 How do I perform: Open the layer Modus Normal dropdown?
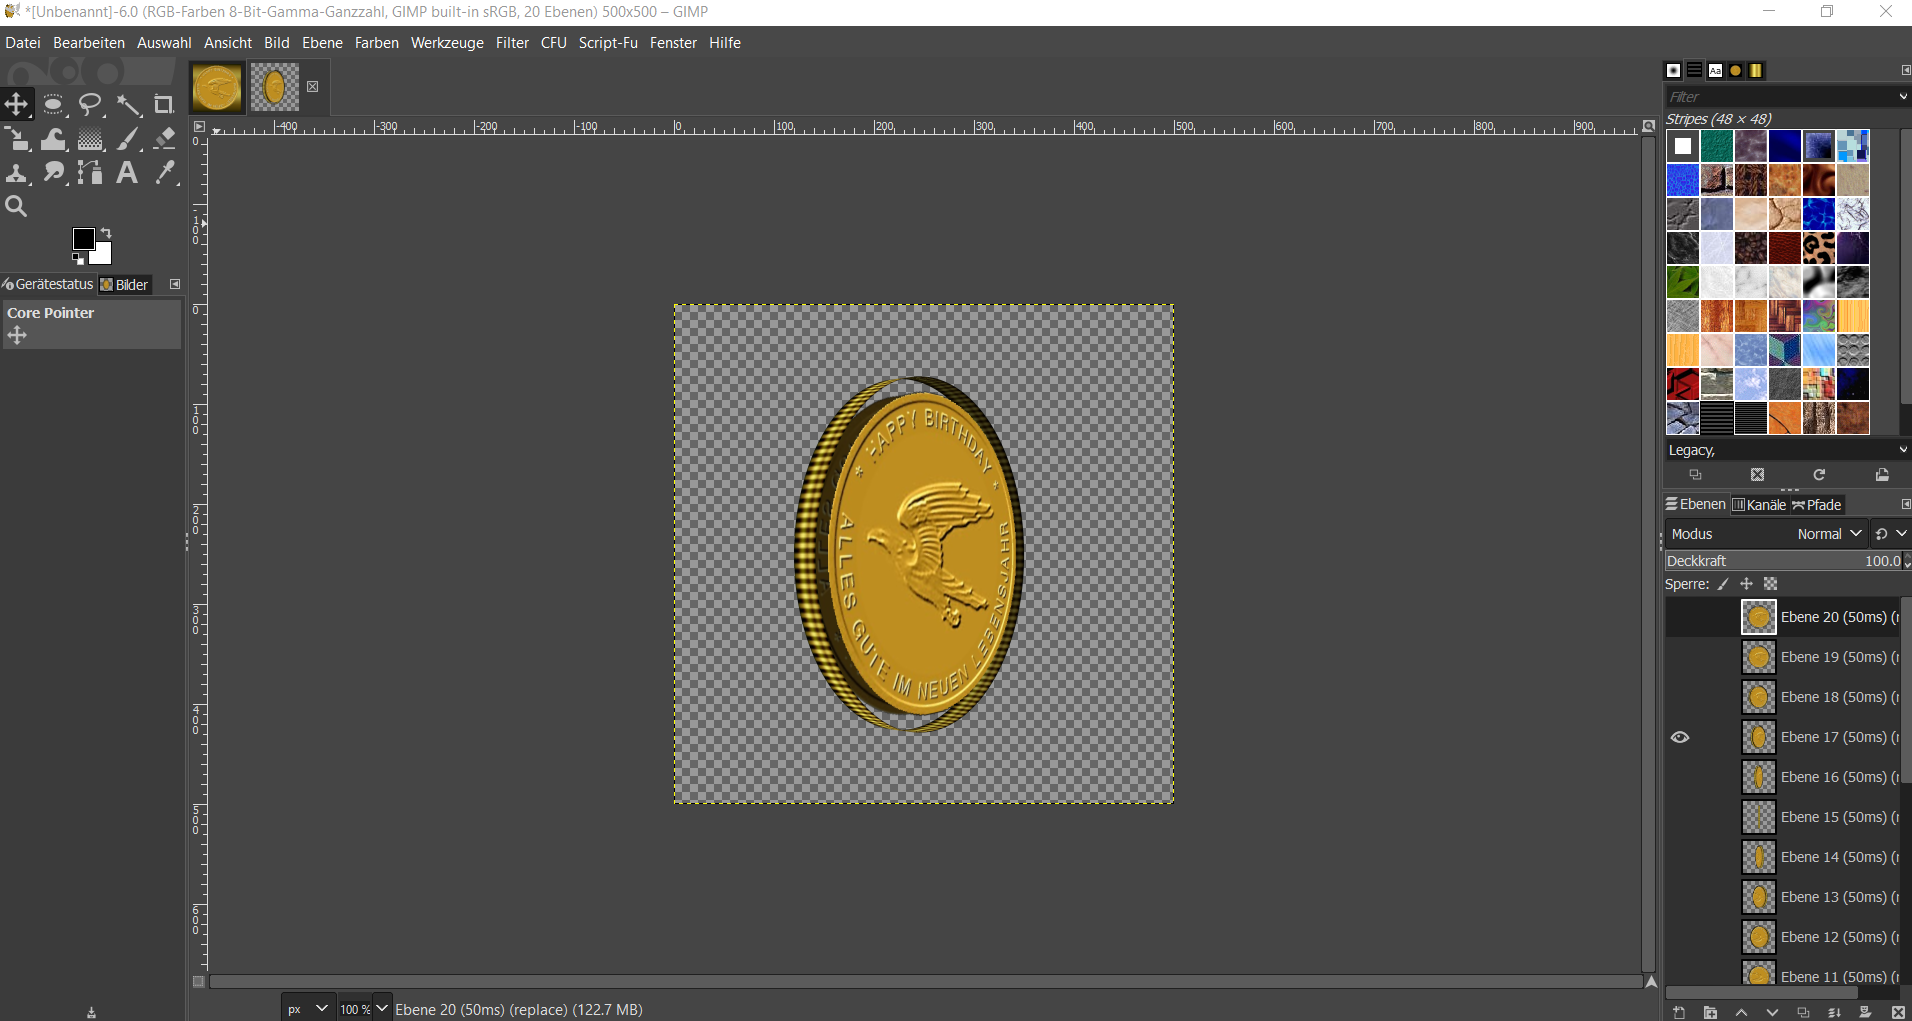coord(1829,534)
